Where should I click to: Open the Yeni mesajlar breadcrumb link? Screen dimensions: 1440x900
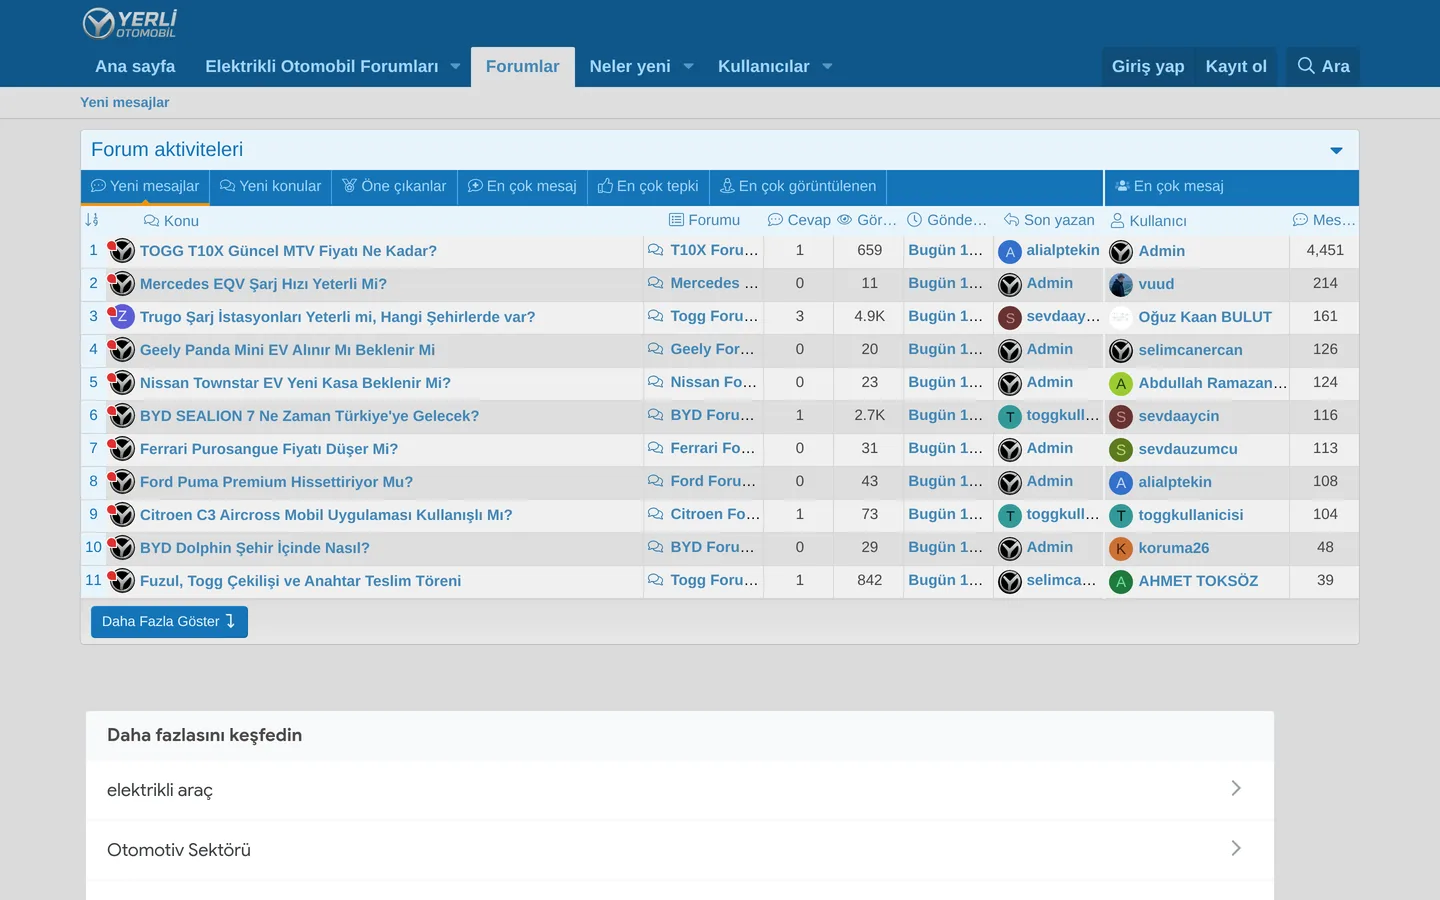[x=125, y=102]
